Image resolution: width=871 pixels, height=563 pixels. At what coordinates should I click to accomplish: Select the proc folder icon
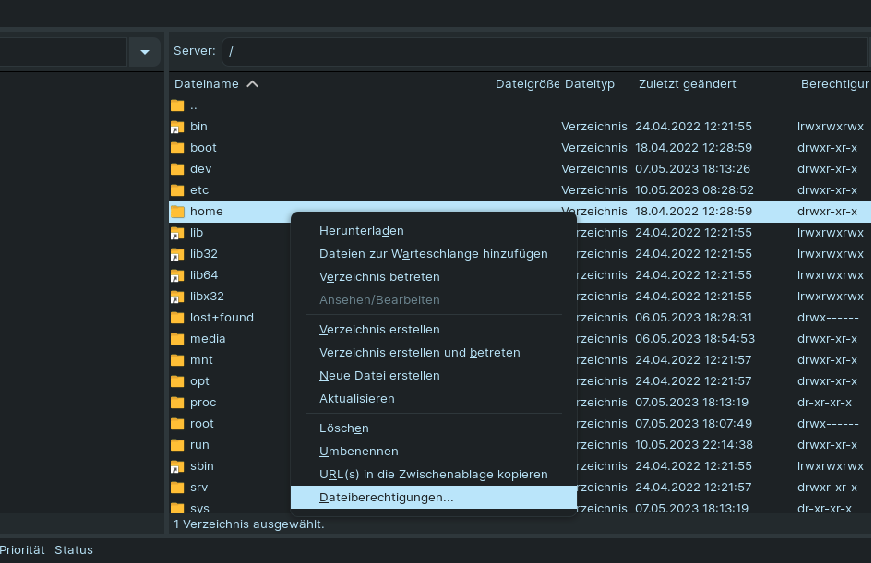pyautogui.click(x=177, y=403)
